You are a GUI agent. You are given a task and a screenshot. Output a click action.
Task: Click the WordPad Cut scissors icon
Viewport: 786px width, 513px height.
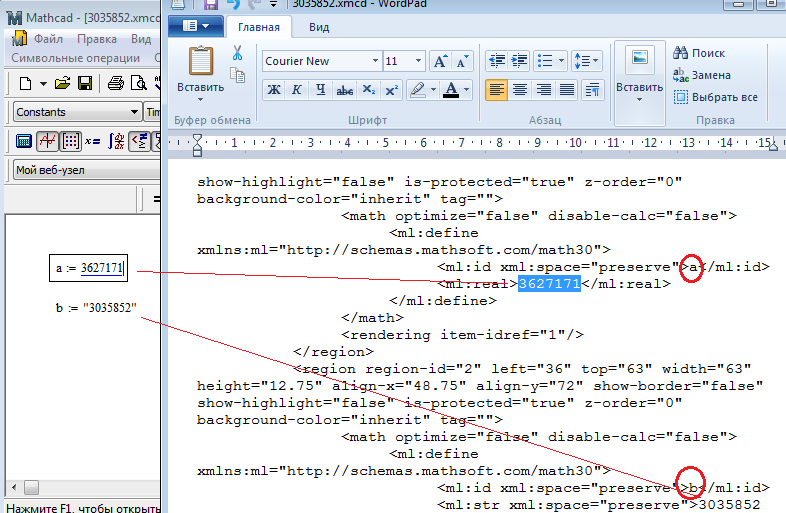(237, 53)
